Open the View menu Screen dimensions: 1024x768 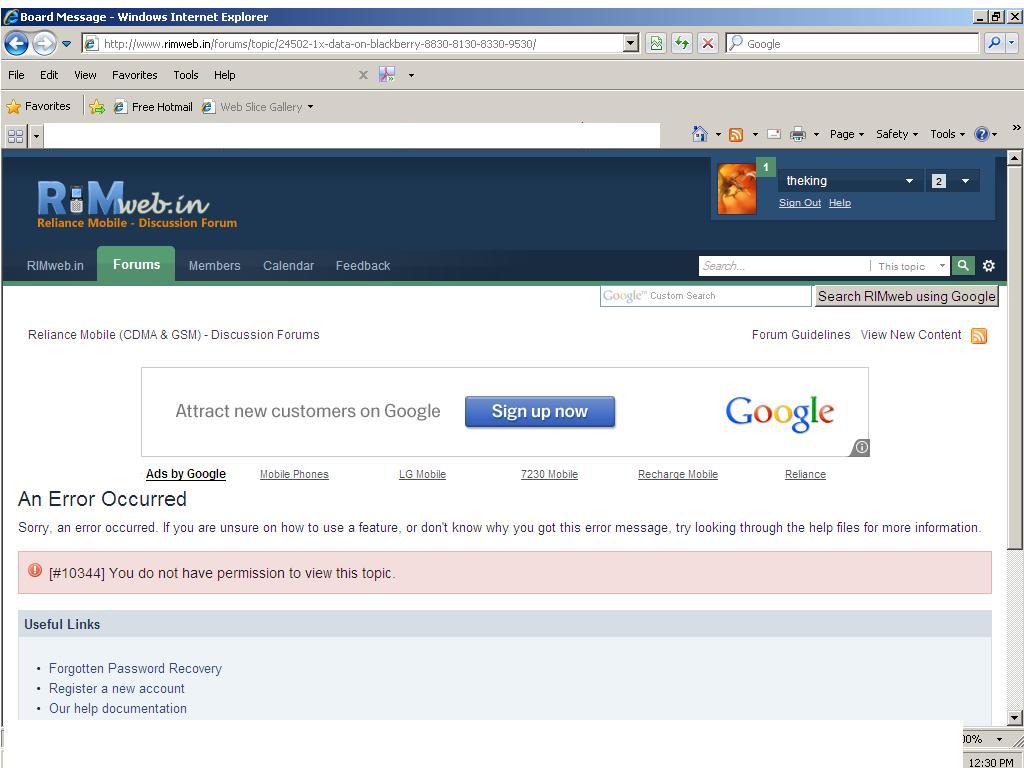[x=85, y=75]
